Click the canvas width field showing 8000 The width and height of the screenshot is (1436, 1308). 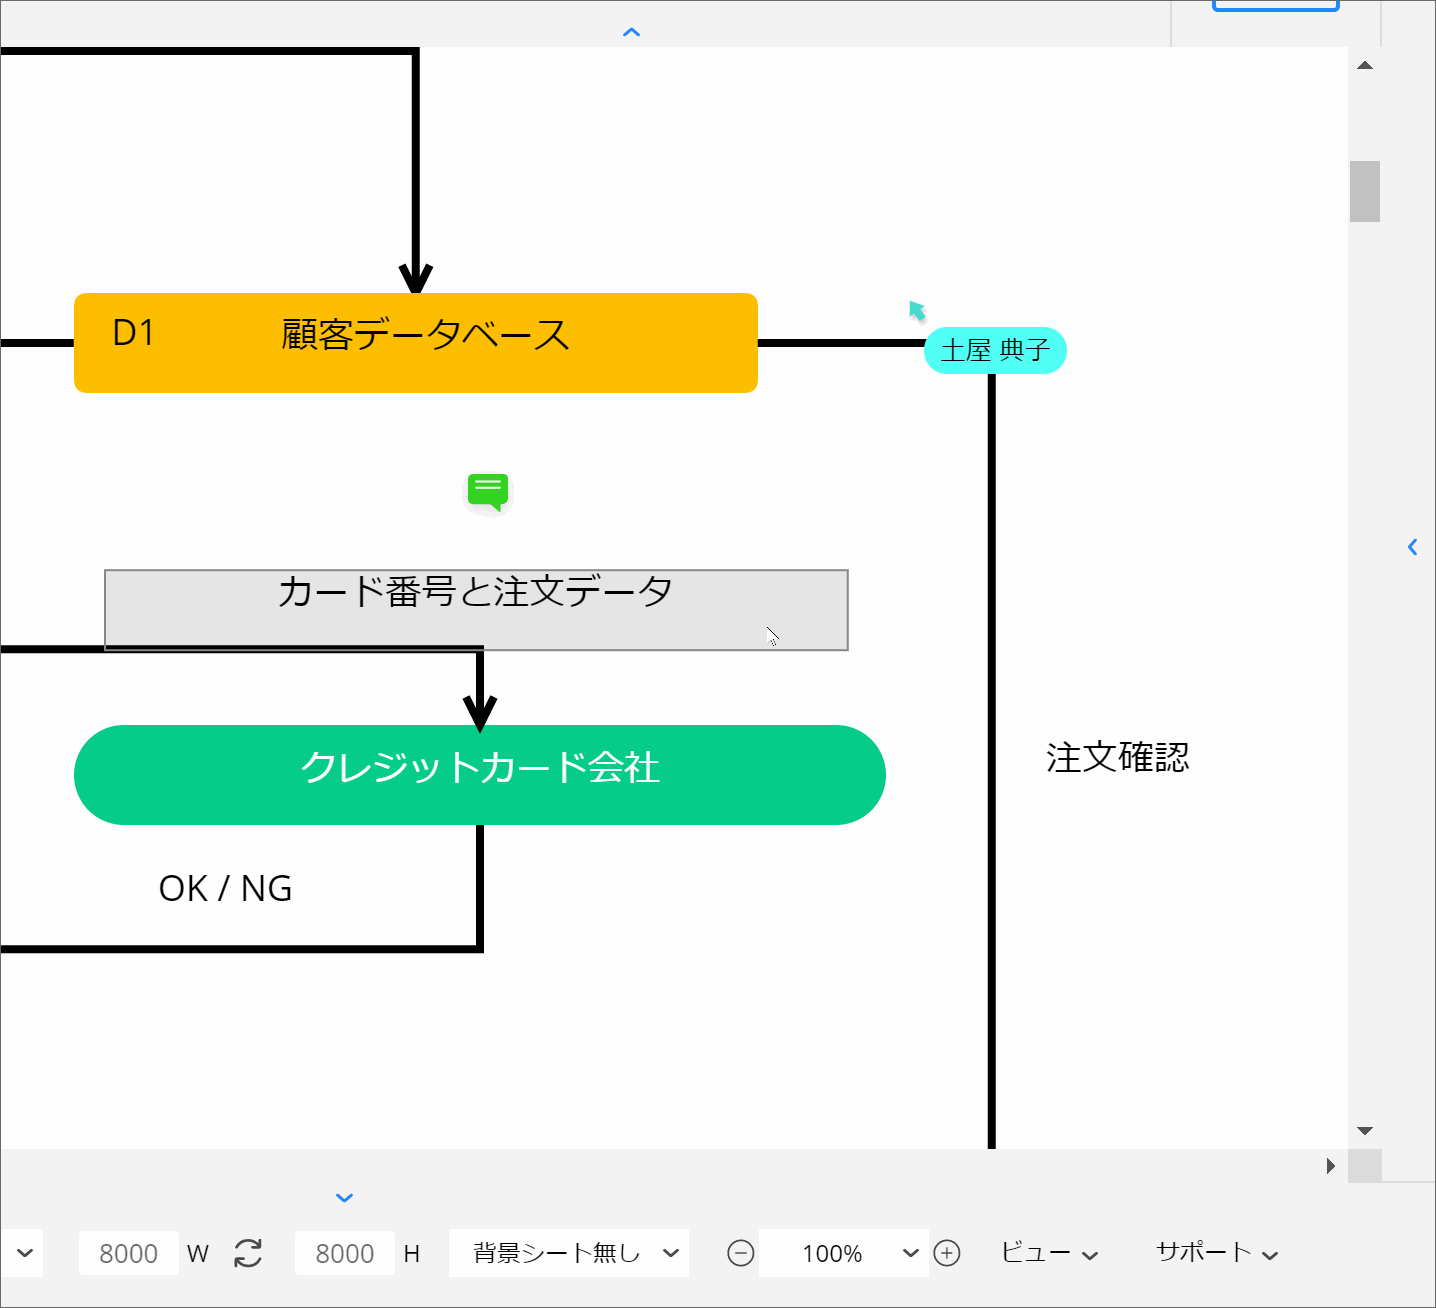click(129, 1253)
